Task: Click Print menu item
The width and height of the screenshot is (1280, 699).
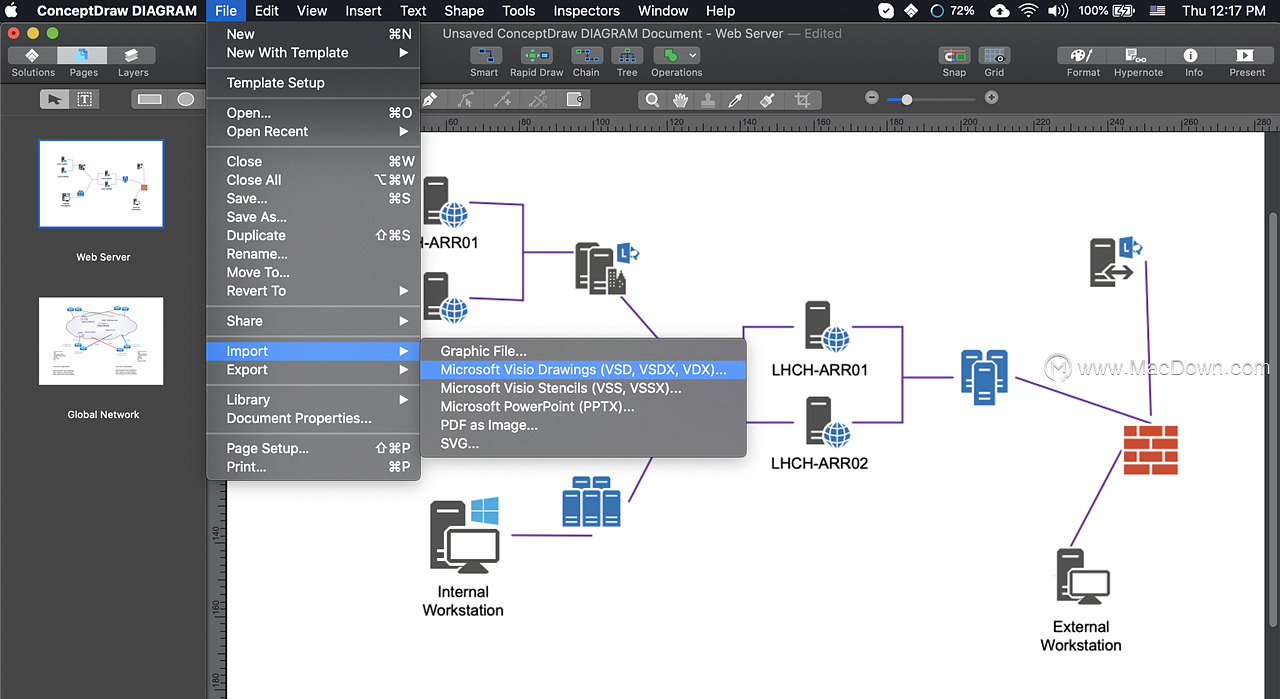Action: coord(313,467)
